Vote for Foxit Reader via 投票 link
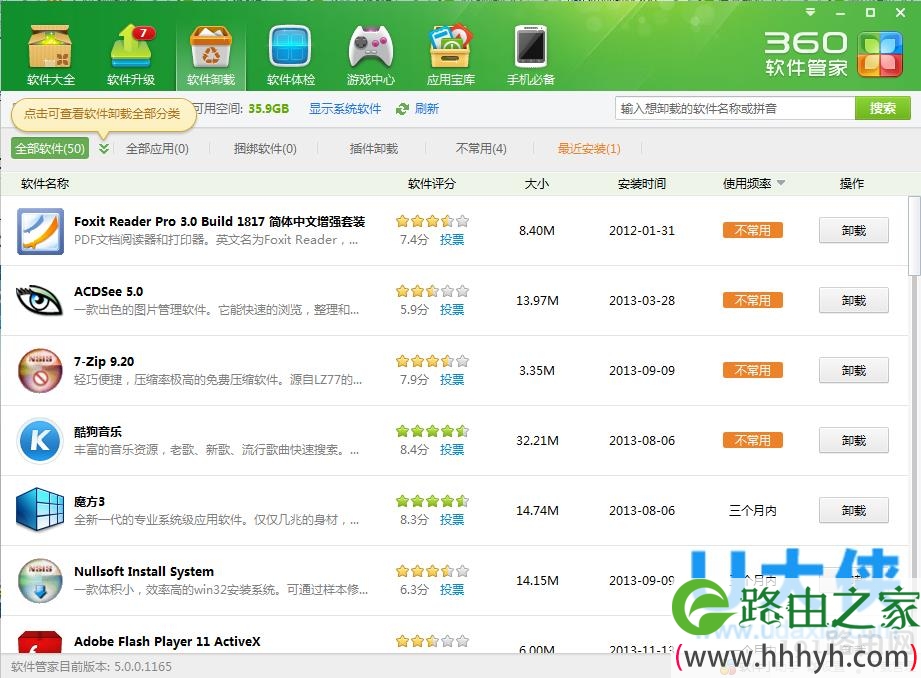This screenshot has width=921, height=678. 452,240
